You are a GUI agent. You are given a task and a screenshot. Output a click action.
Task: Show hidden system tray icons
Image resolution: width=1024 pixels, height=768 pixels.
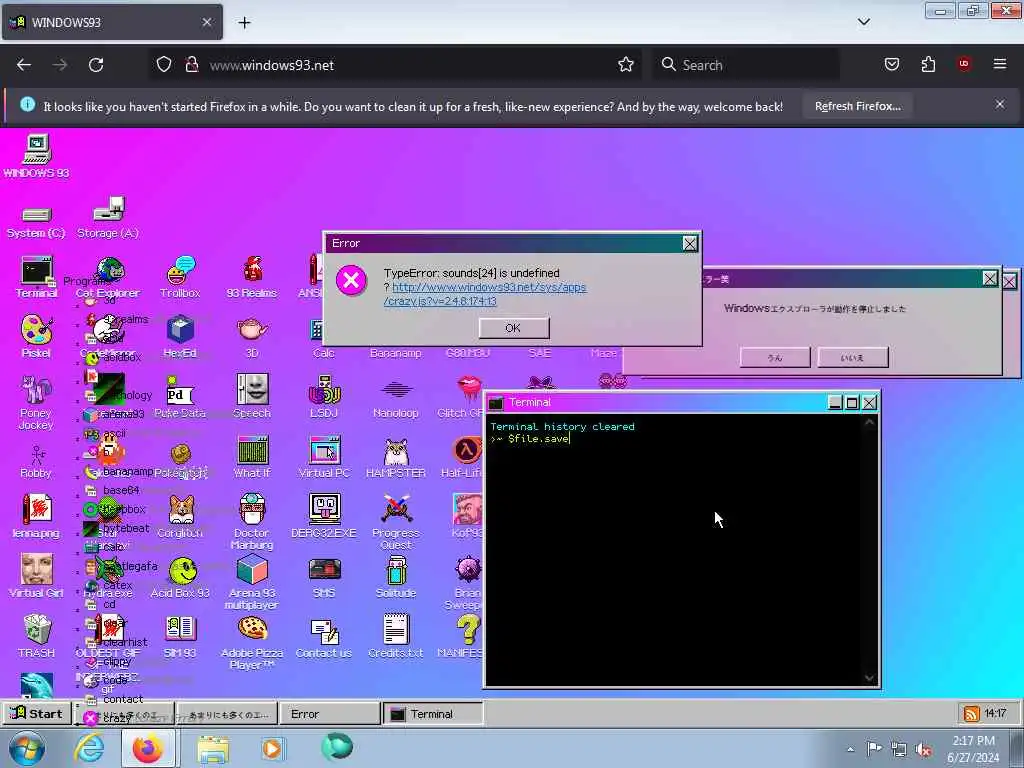click(x=850, y=749)
